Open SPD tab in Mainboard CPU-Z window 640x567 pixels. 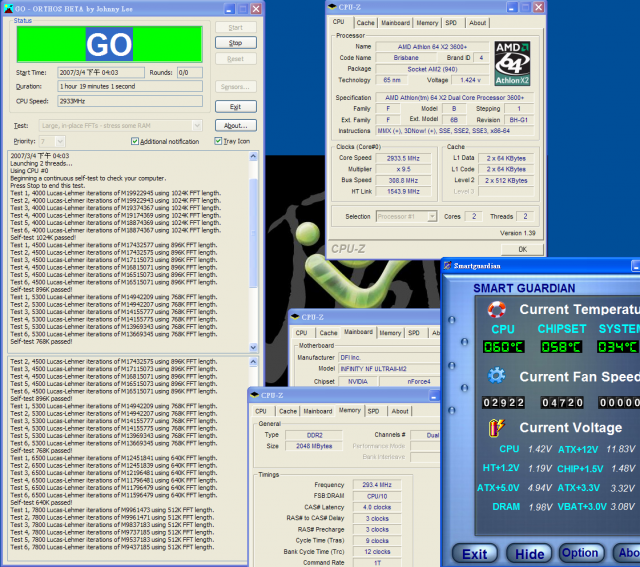click(414, 333)
